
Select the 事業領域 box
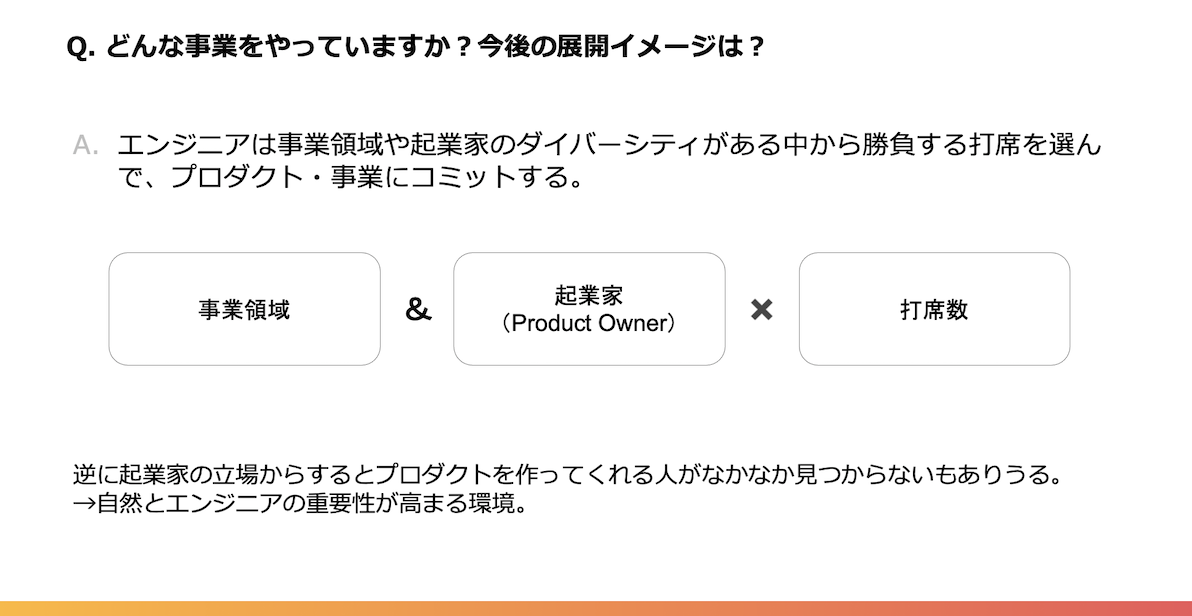[x=244, y=309]
